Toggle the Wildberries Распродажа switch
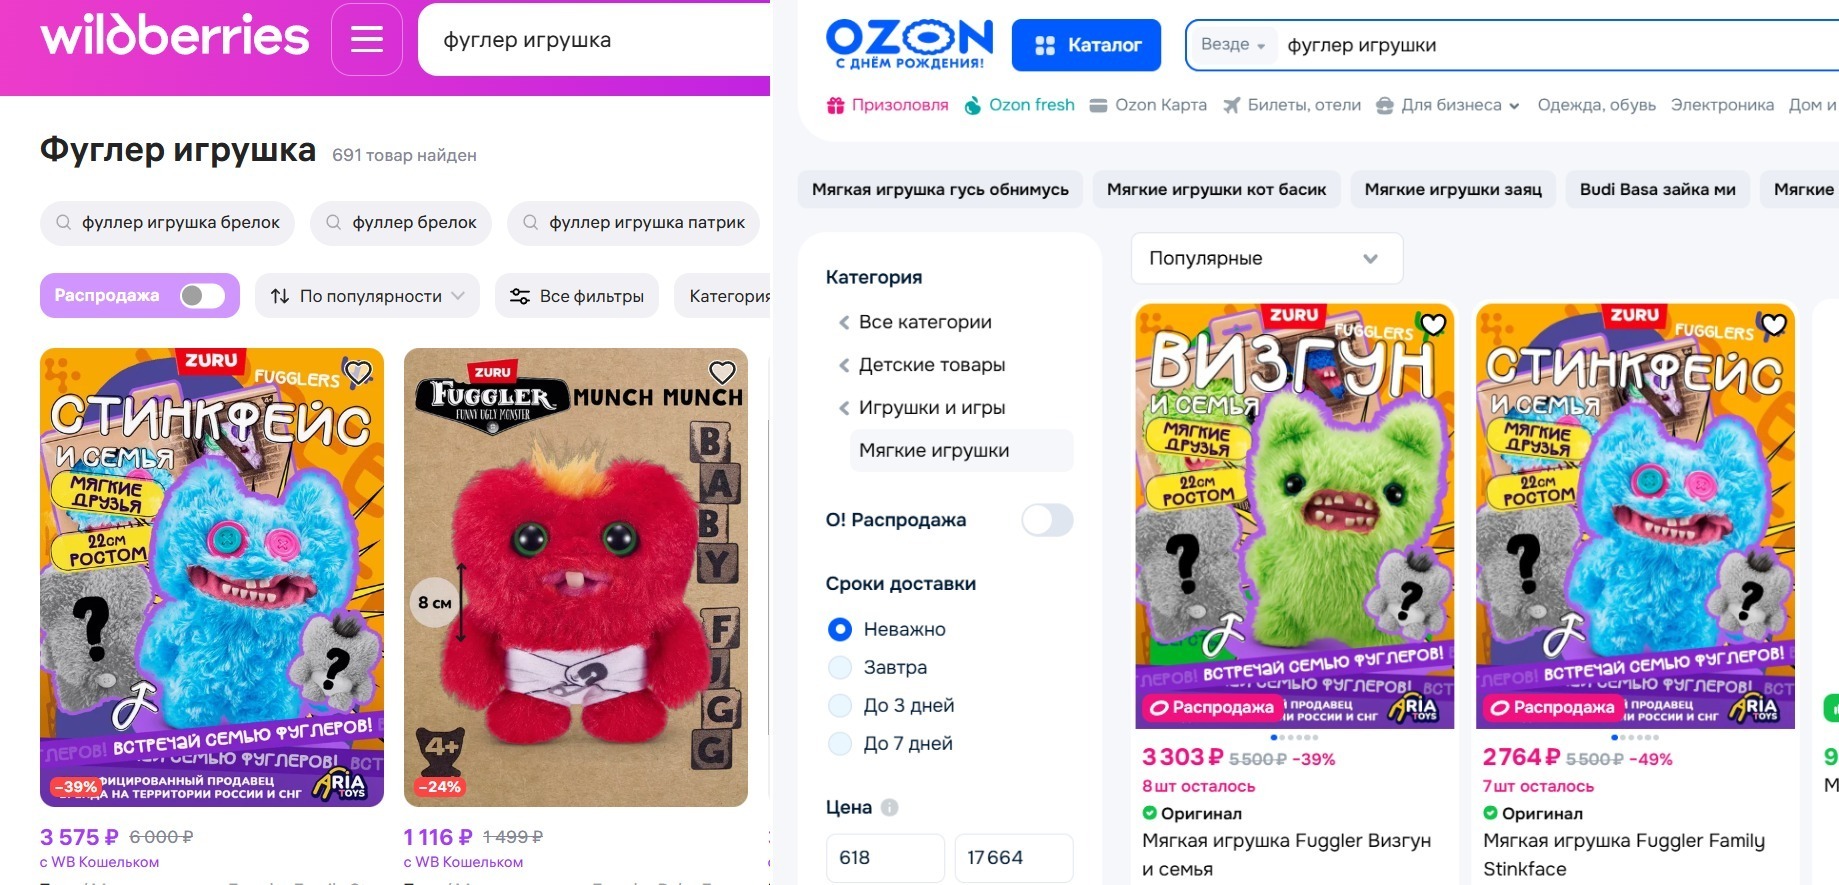The image size is (1839, 885). (202, 296)
